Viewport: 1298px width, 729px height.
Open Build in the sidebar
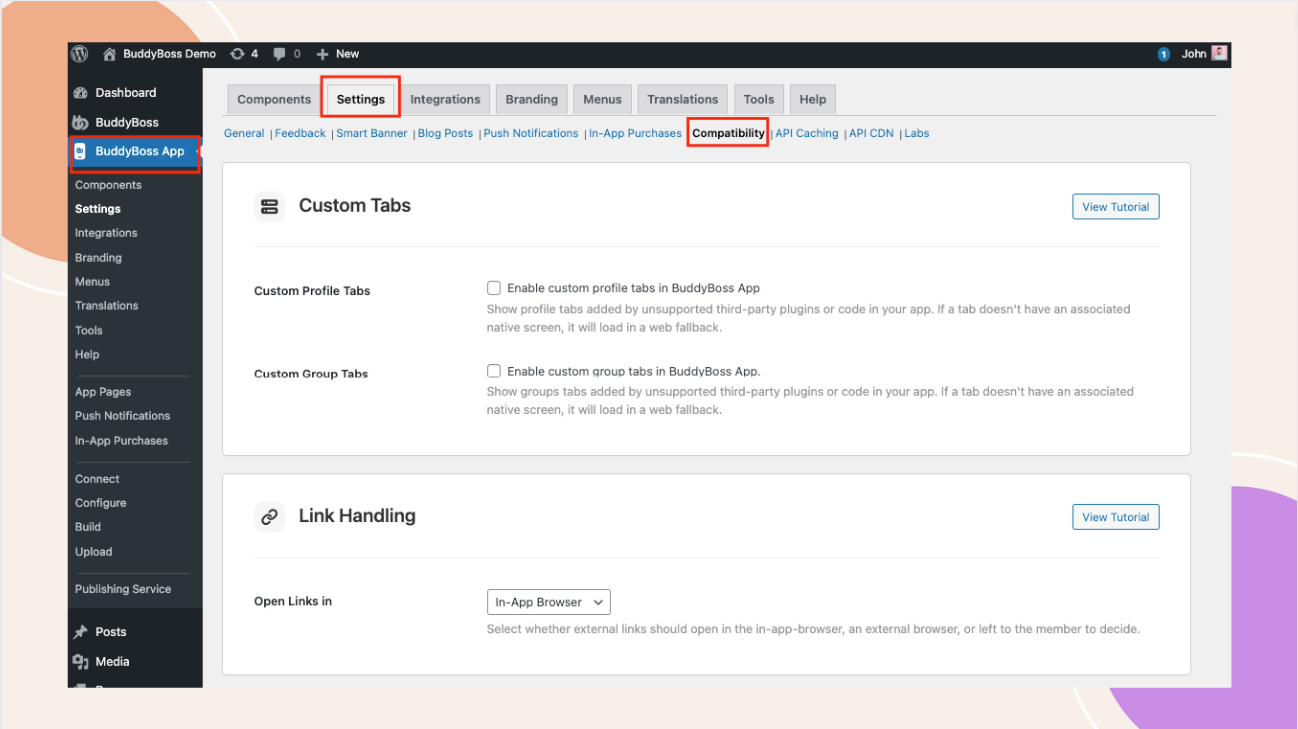(x=88, y=527)
